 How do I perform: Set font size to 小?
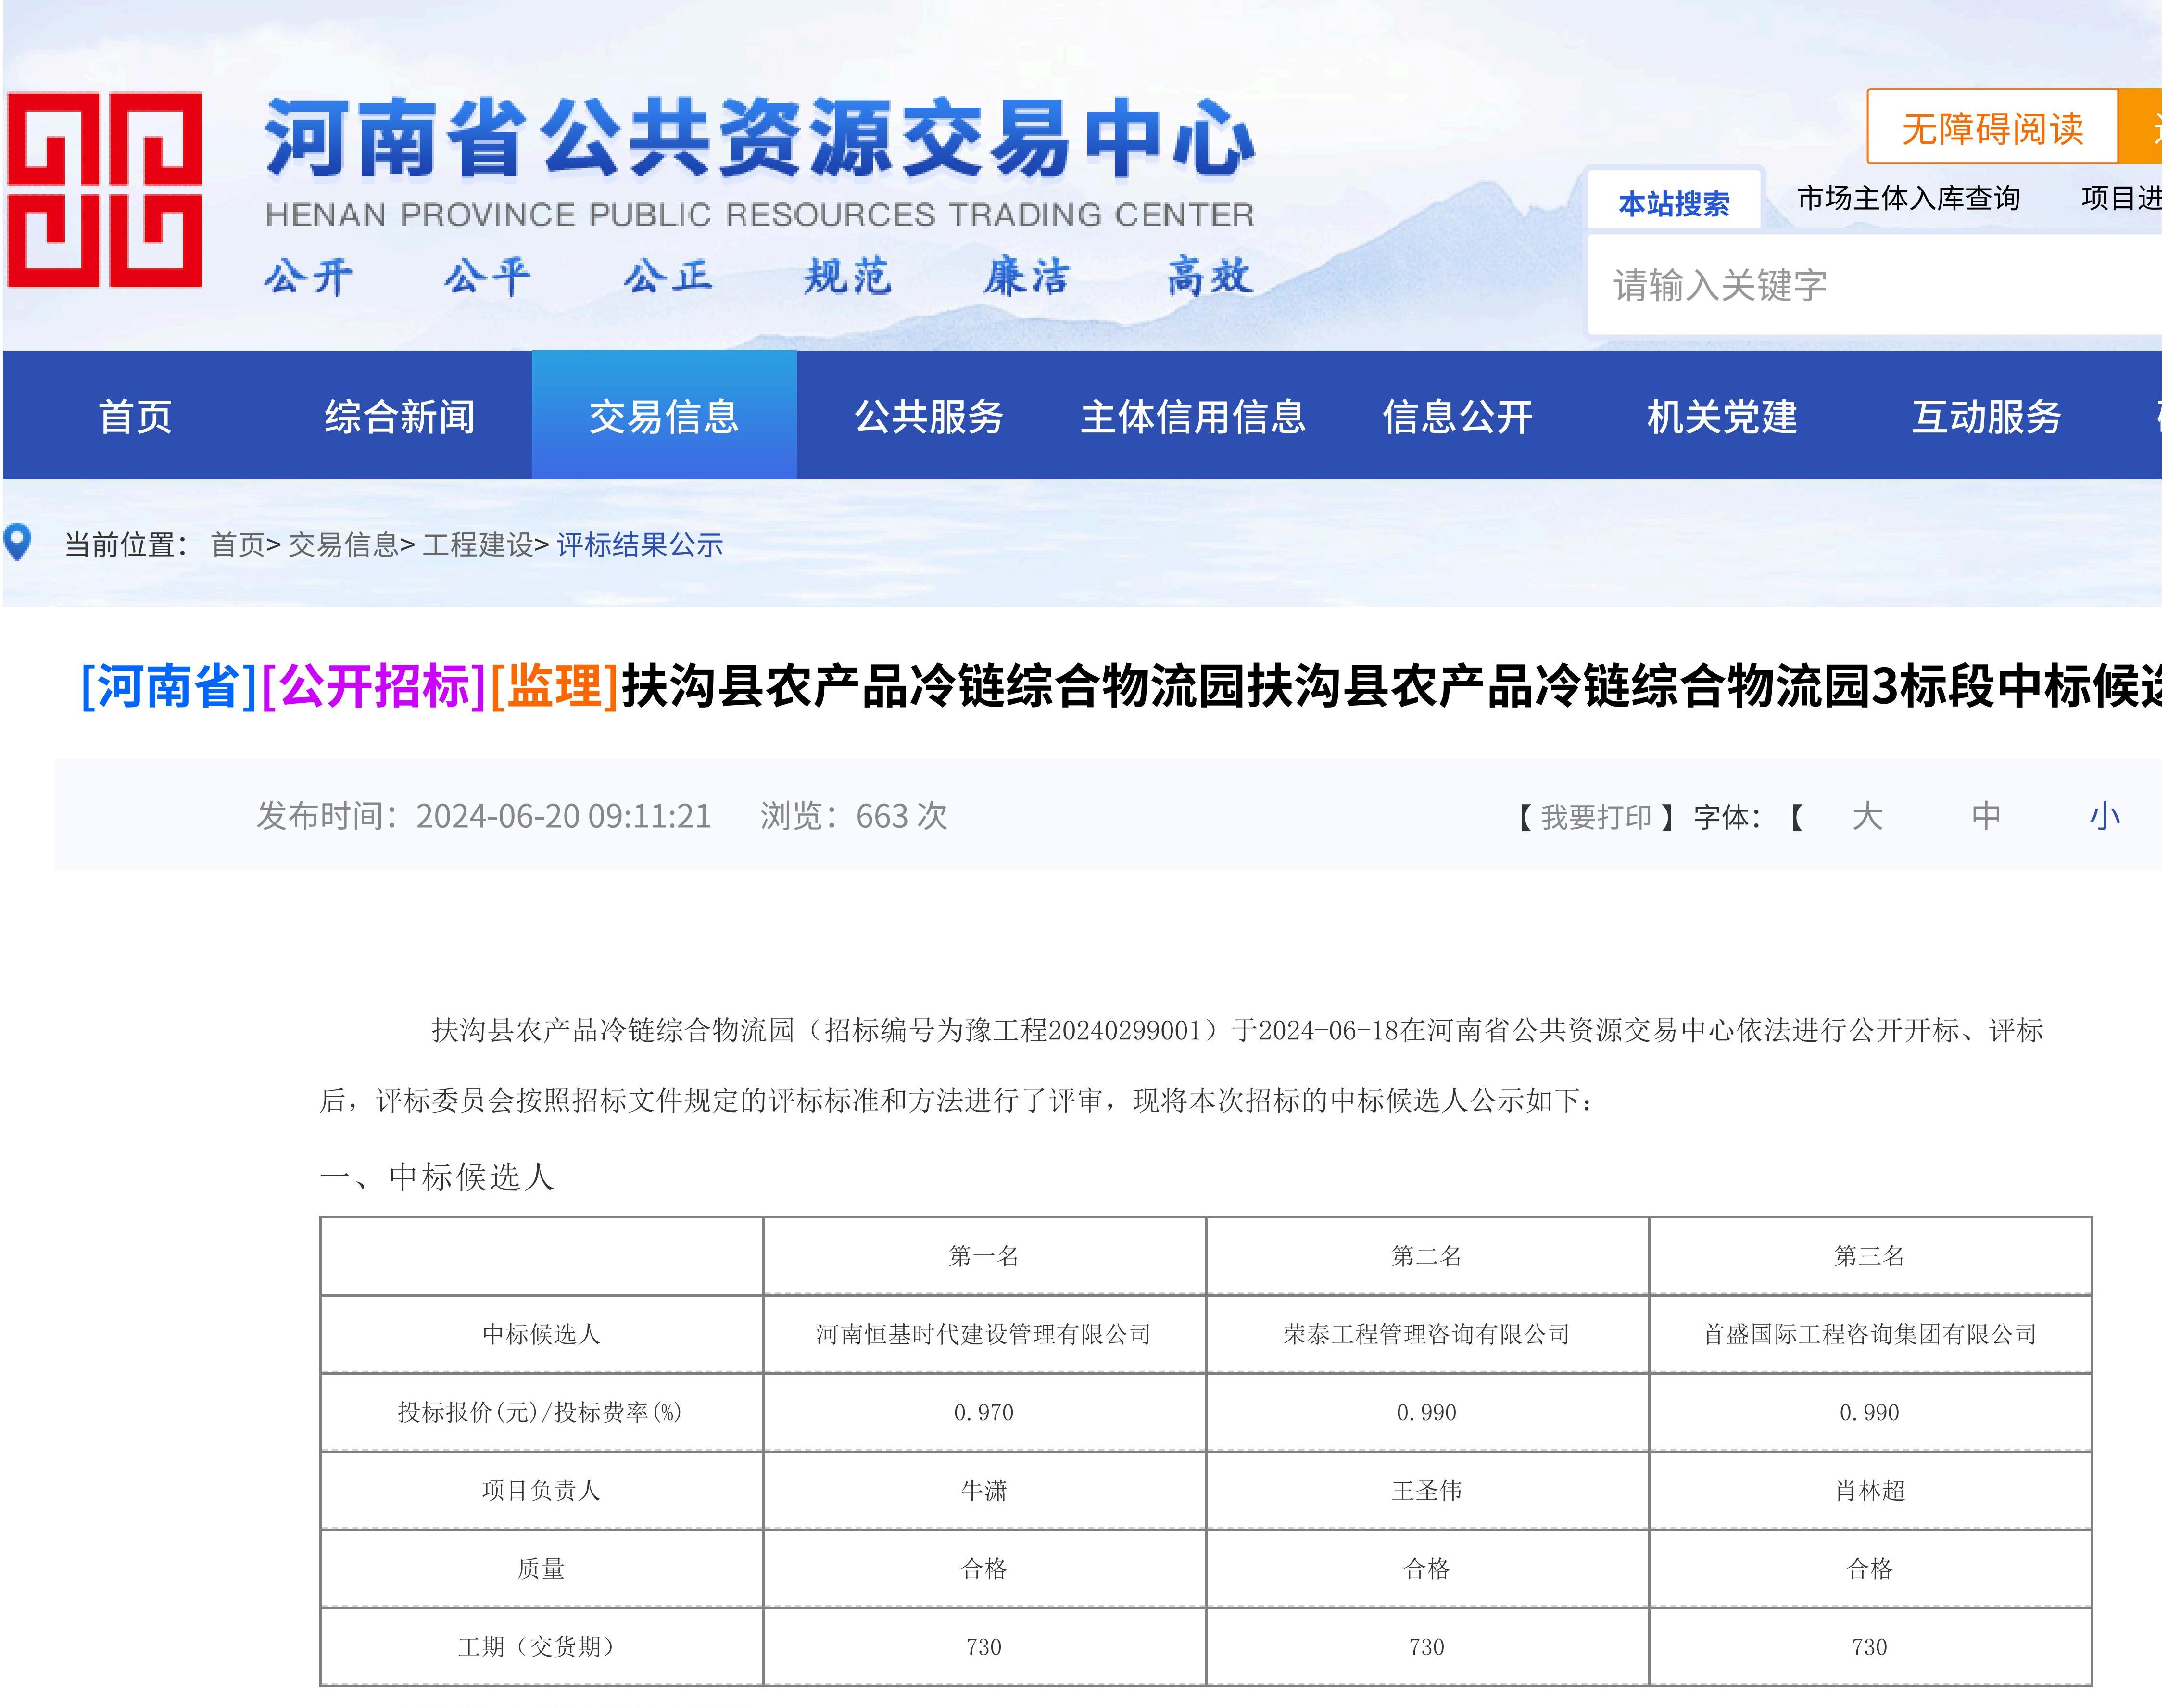coord(2105,816)
